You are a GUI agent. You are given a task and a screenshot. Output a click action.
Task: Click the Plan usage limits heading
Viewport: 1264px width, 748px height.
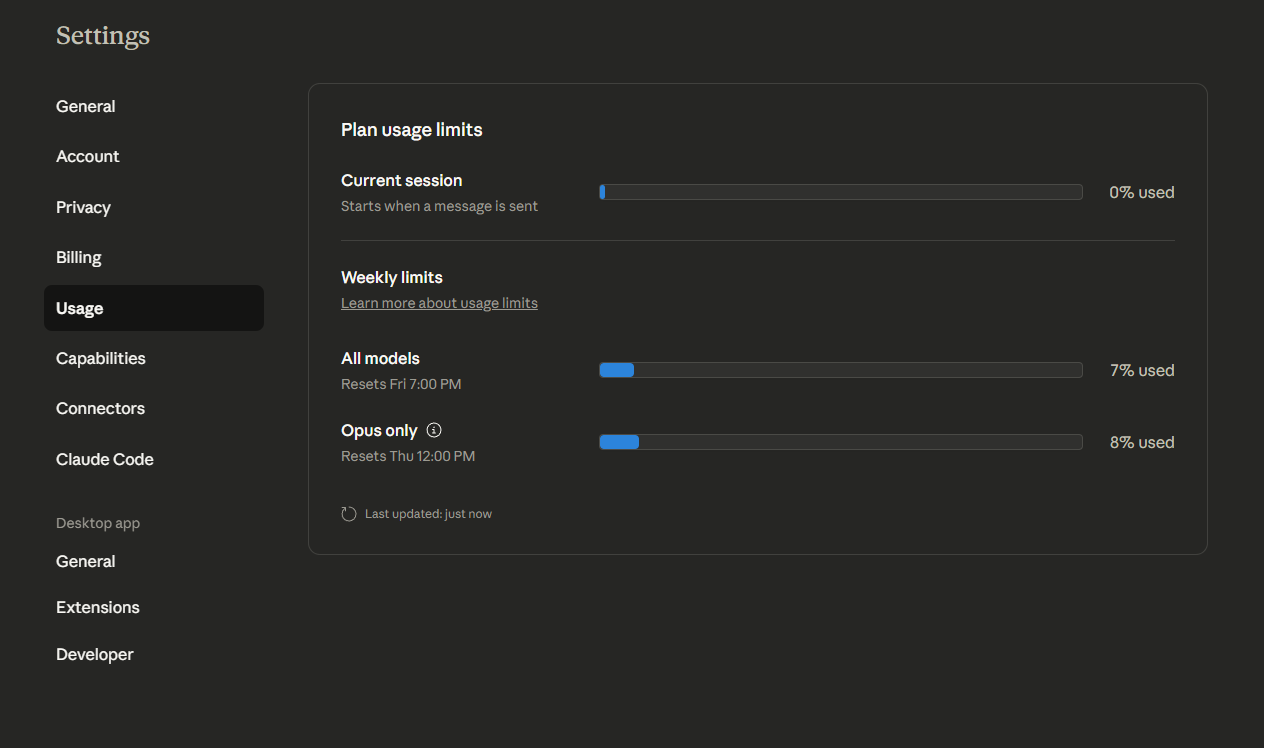pyautogui.click(x=412, y=130)
